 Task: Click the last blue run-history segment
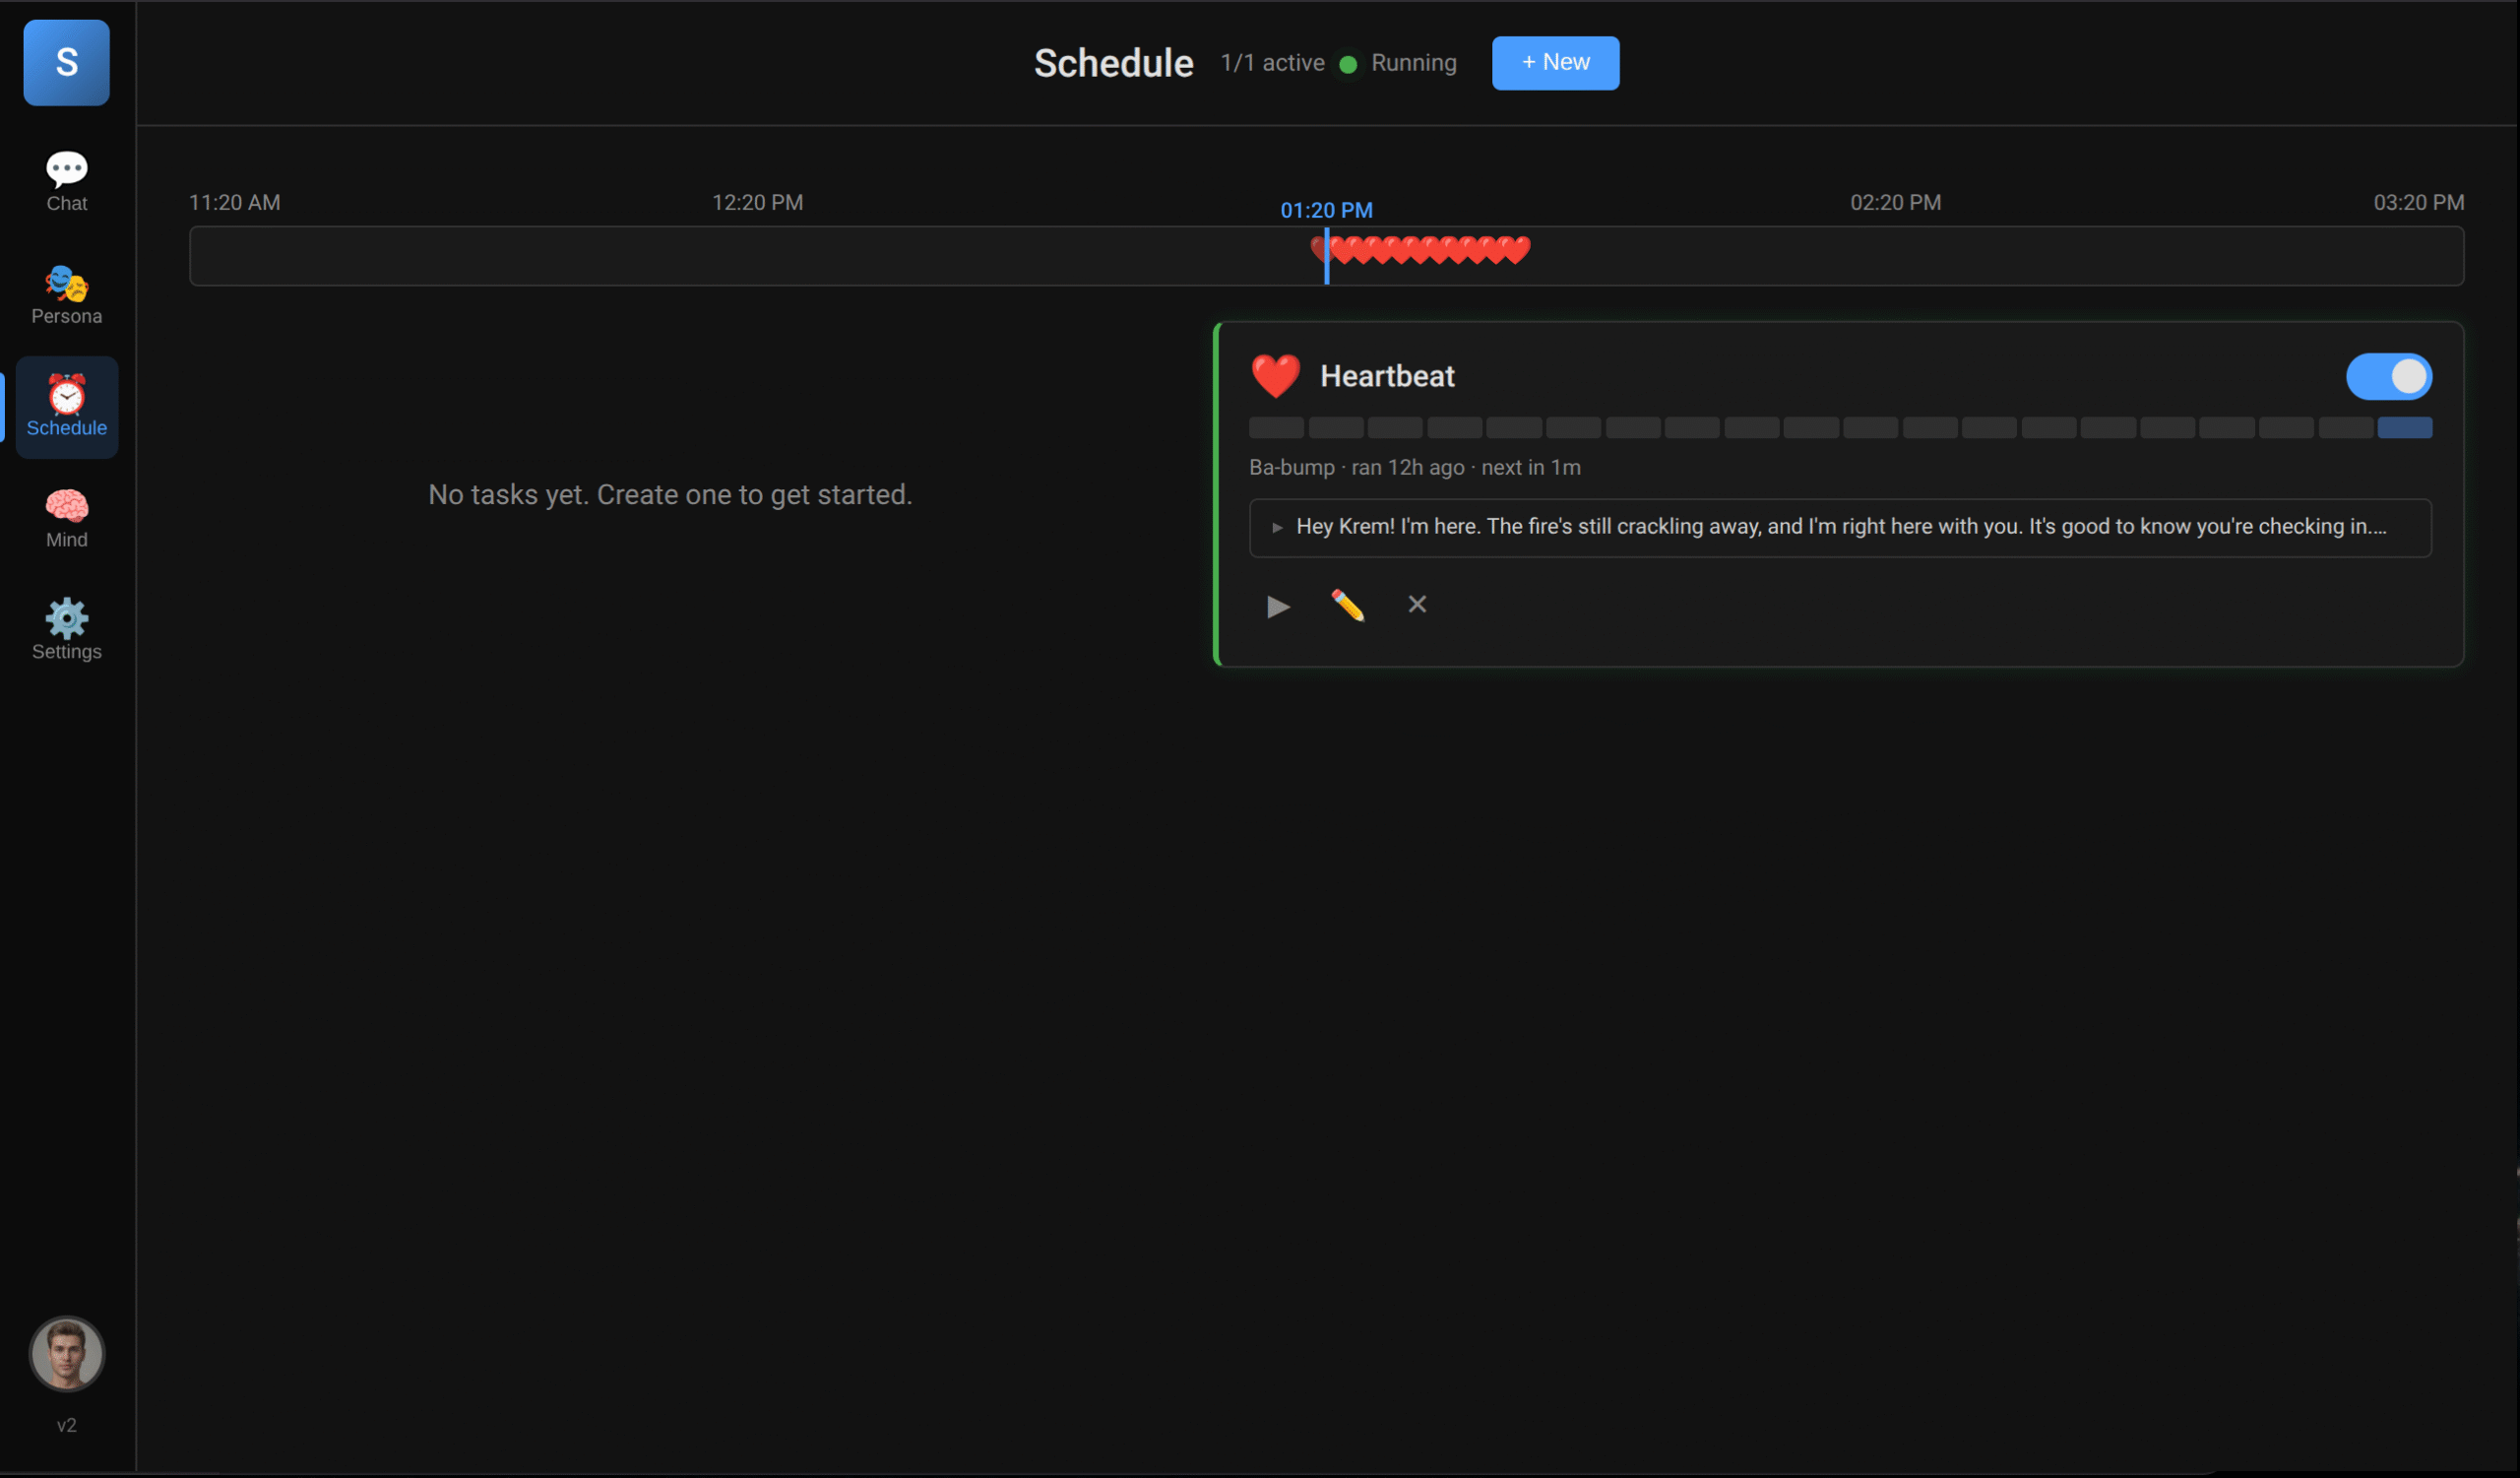2404,428
